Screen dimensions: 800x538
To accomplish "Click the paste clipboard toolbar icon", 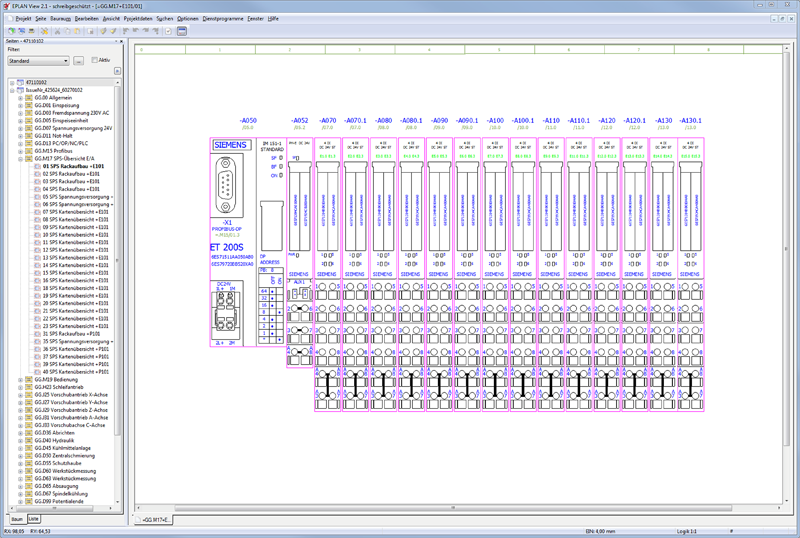I will 77,31.
